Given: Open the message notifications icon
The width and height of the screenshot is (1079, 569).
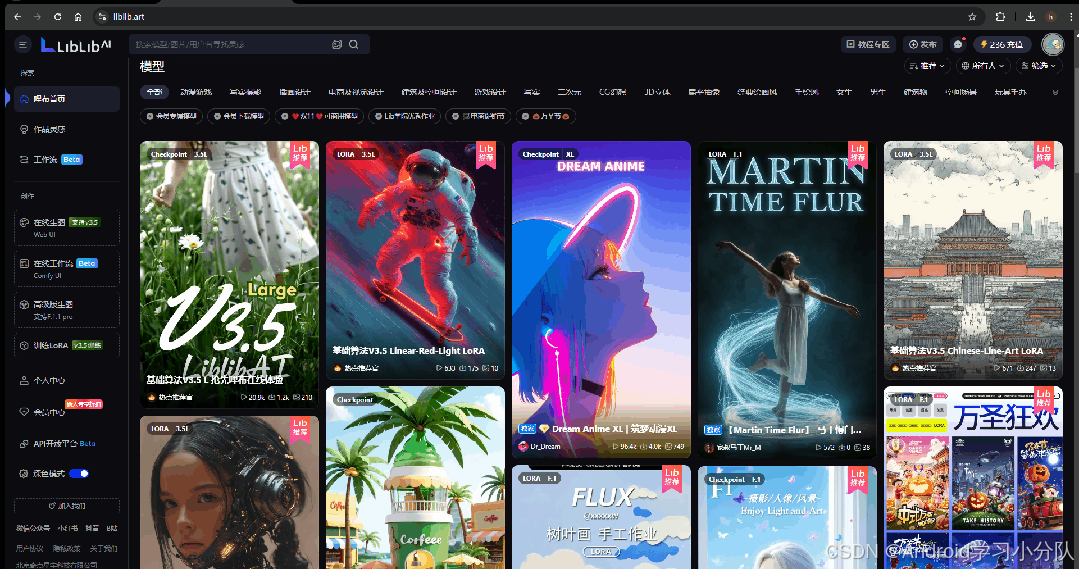Looking at the screenshot, I should tap(958, 44).
